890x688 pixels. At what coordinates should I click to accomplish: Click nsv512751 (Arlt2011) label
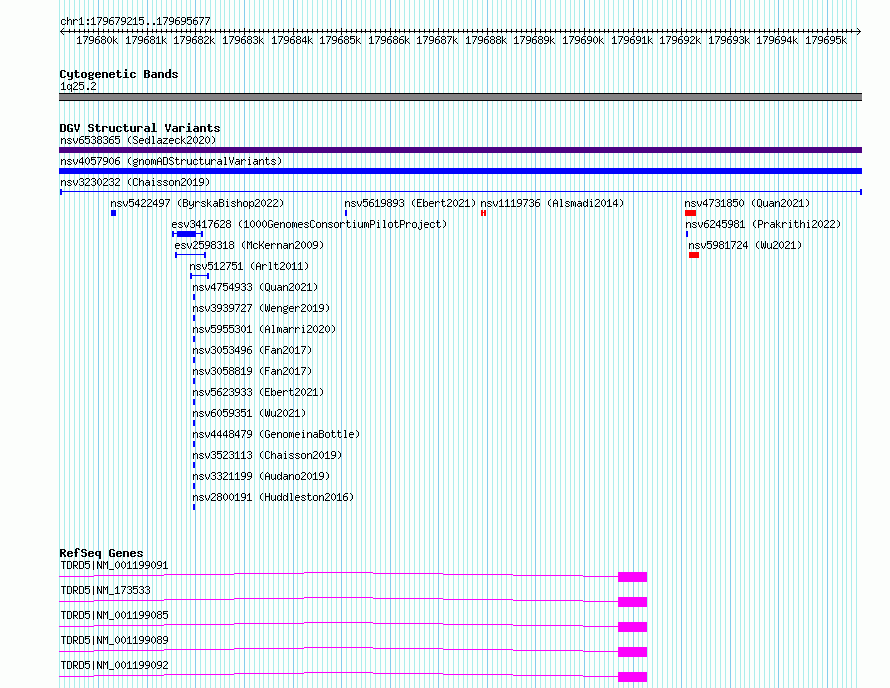(x=249, y=266)
